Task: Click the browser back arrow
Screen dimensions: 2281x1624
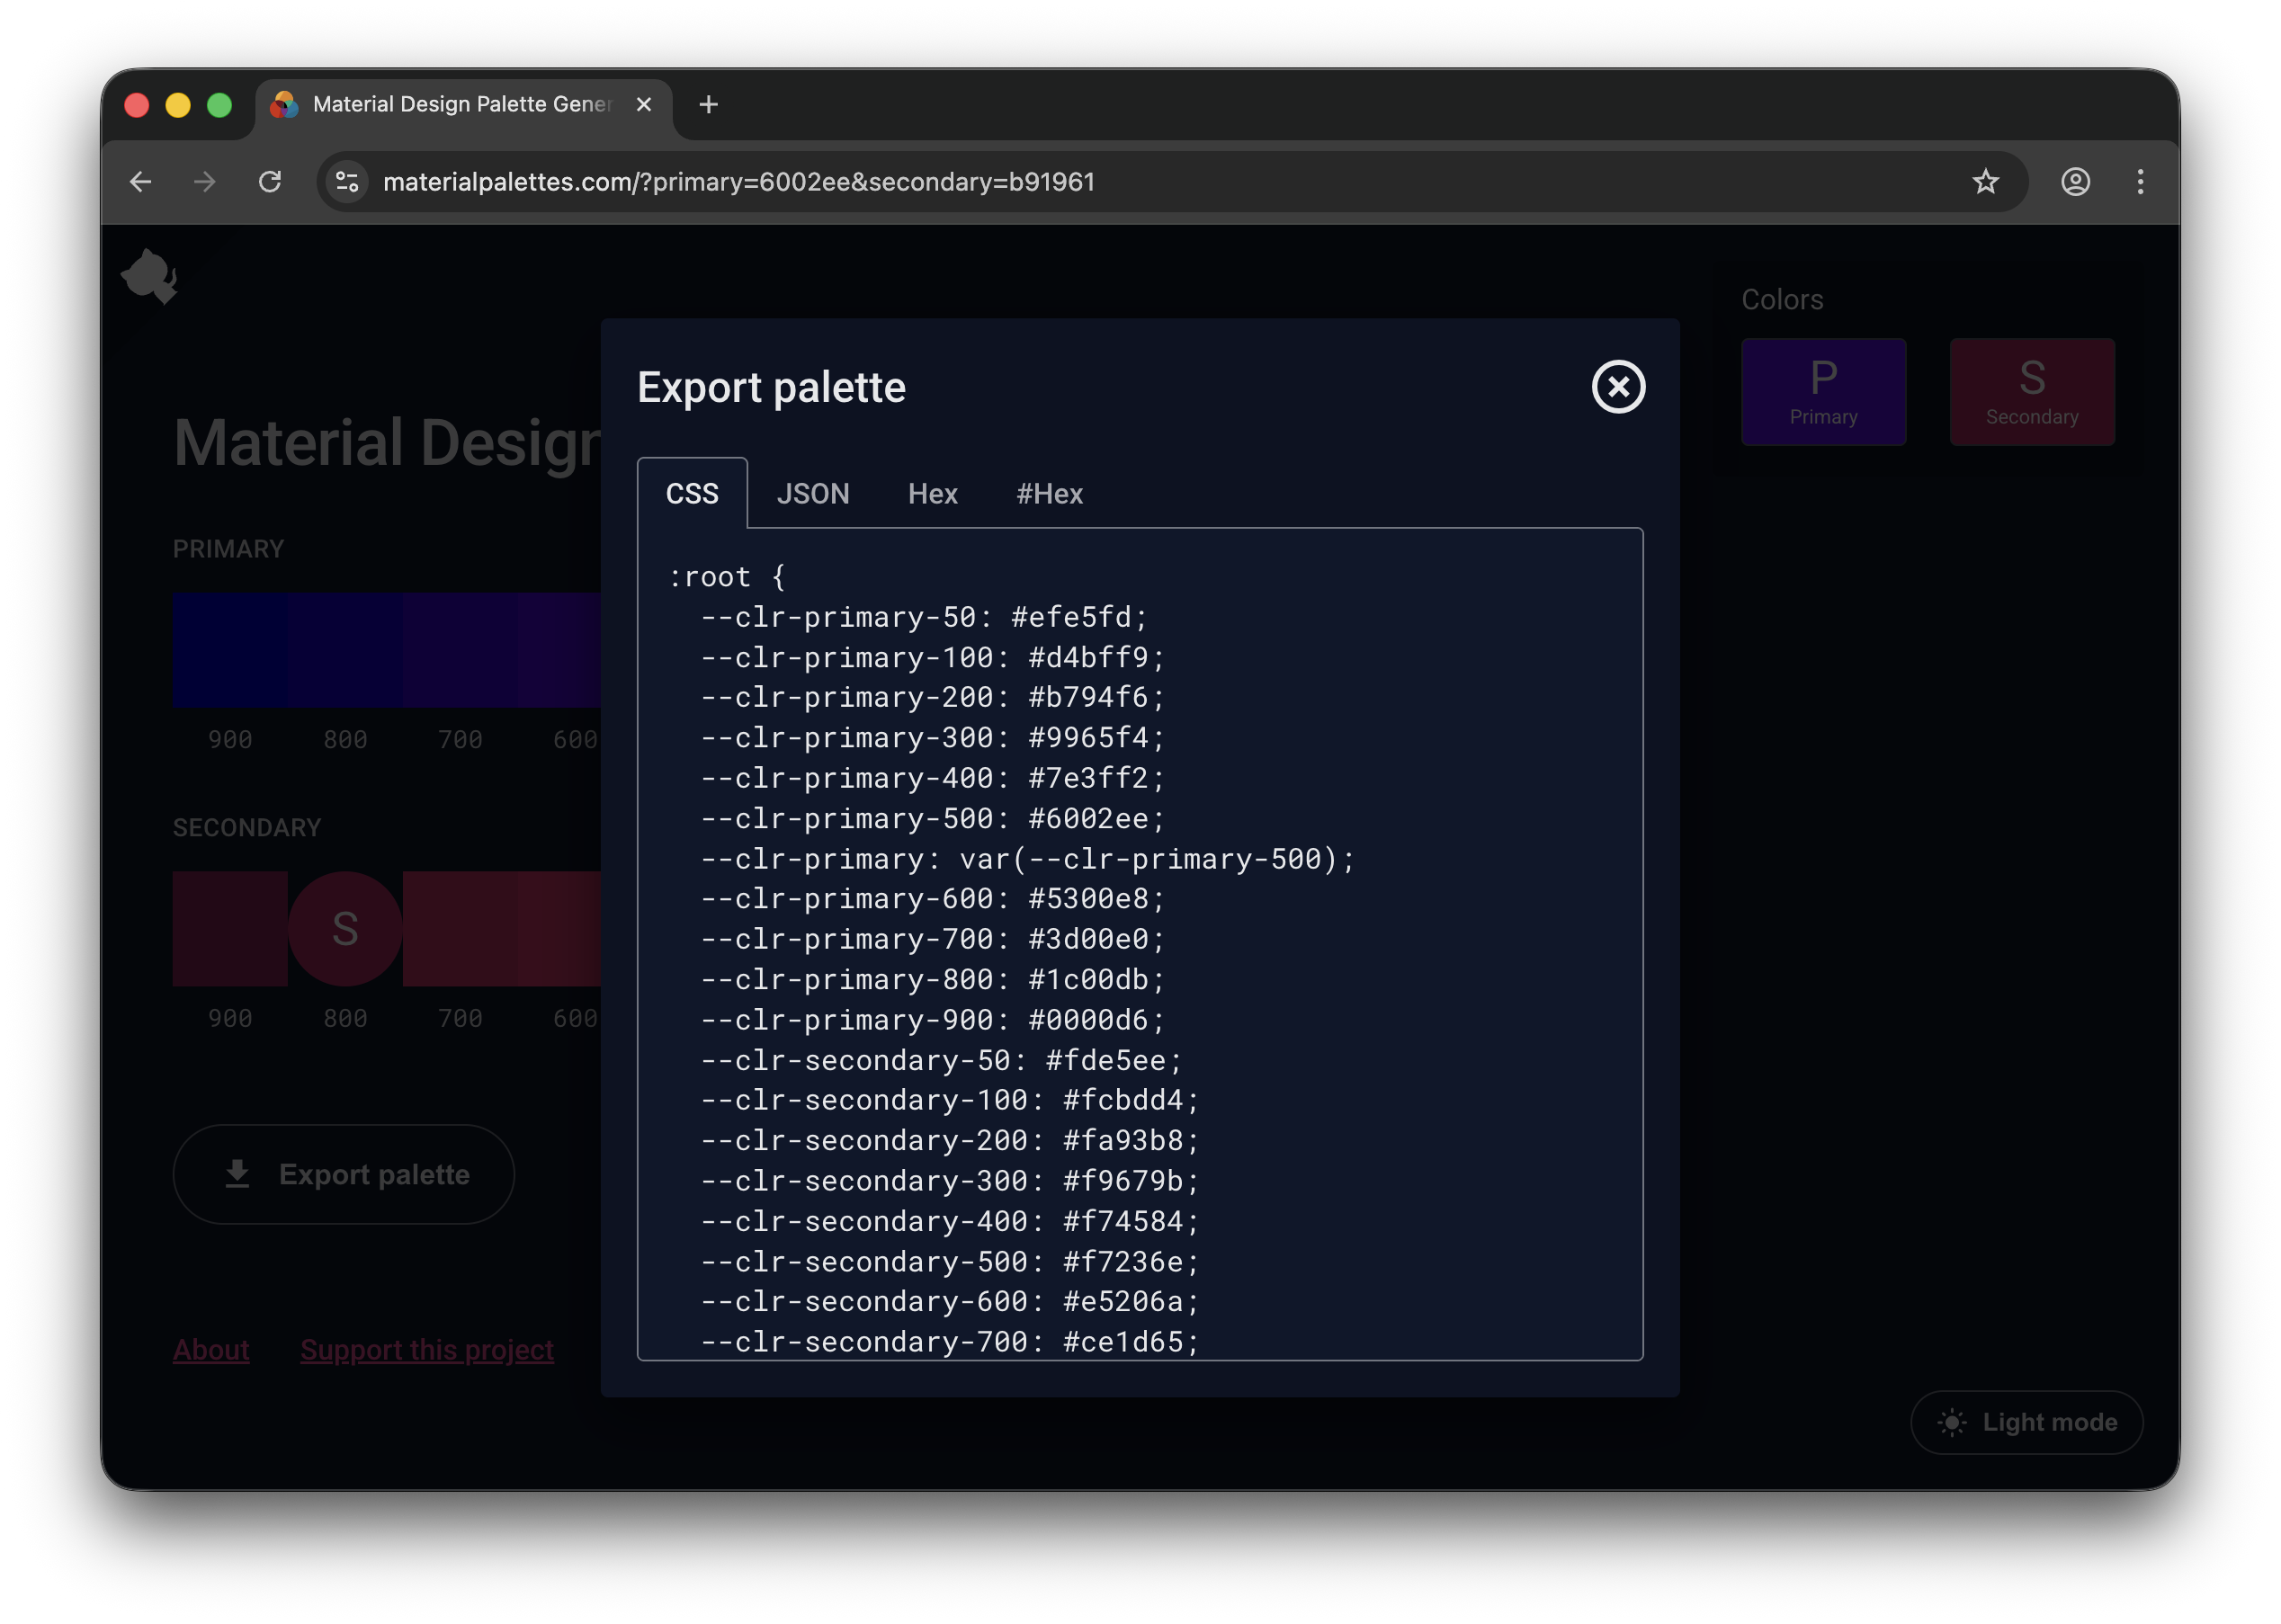Action: (140, 182)
